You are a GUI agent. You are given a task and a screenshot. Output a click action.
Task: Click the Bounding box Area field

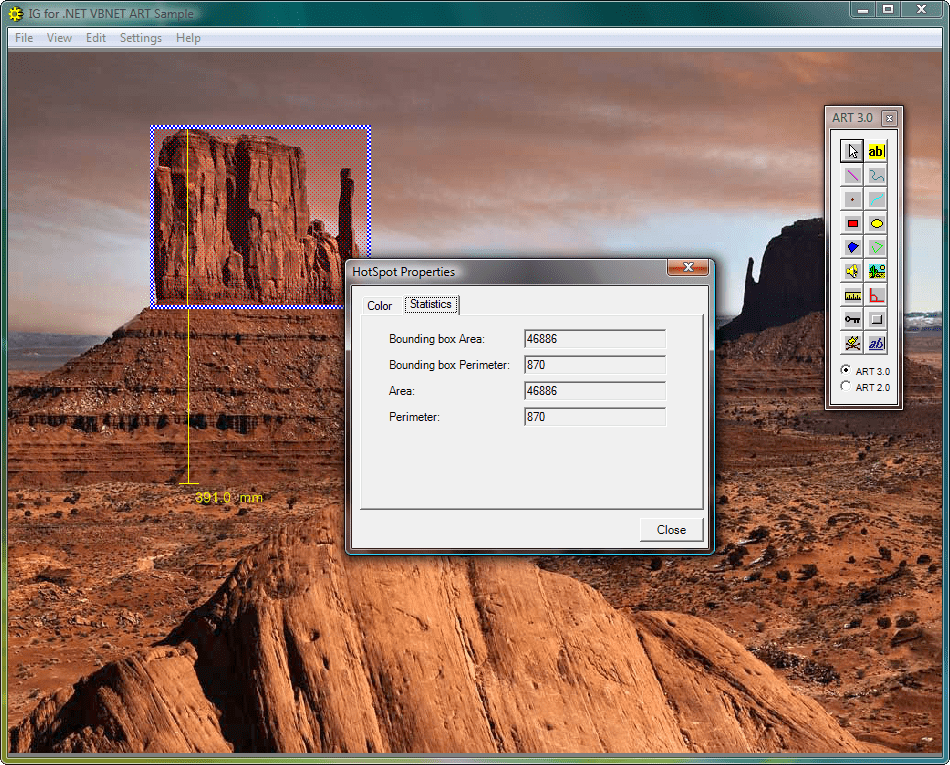[594, 338]
